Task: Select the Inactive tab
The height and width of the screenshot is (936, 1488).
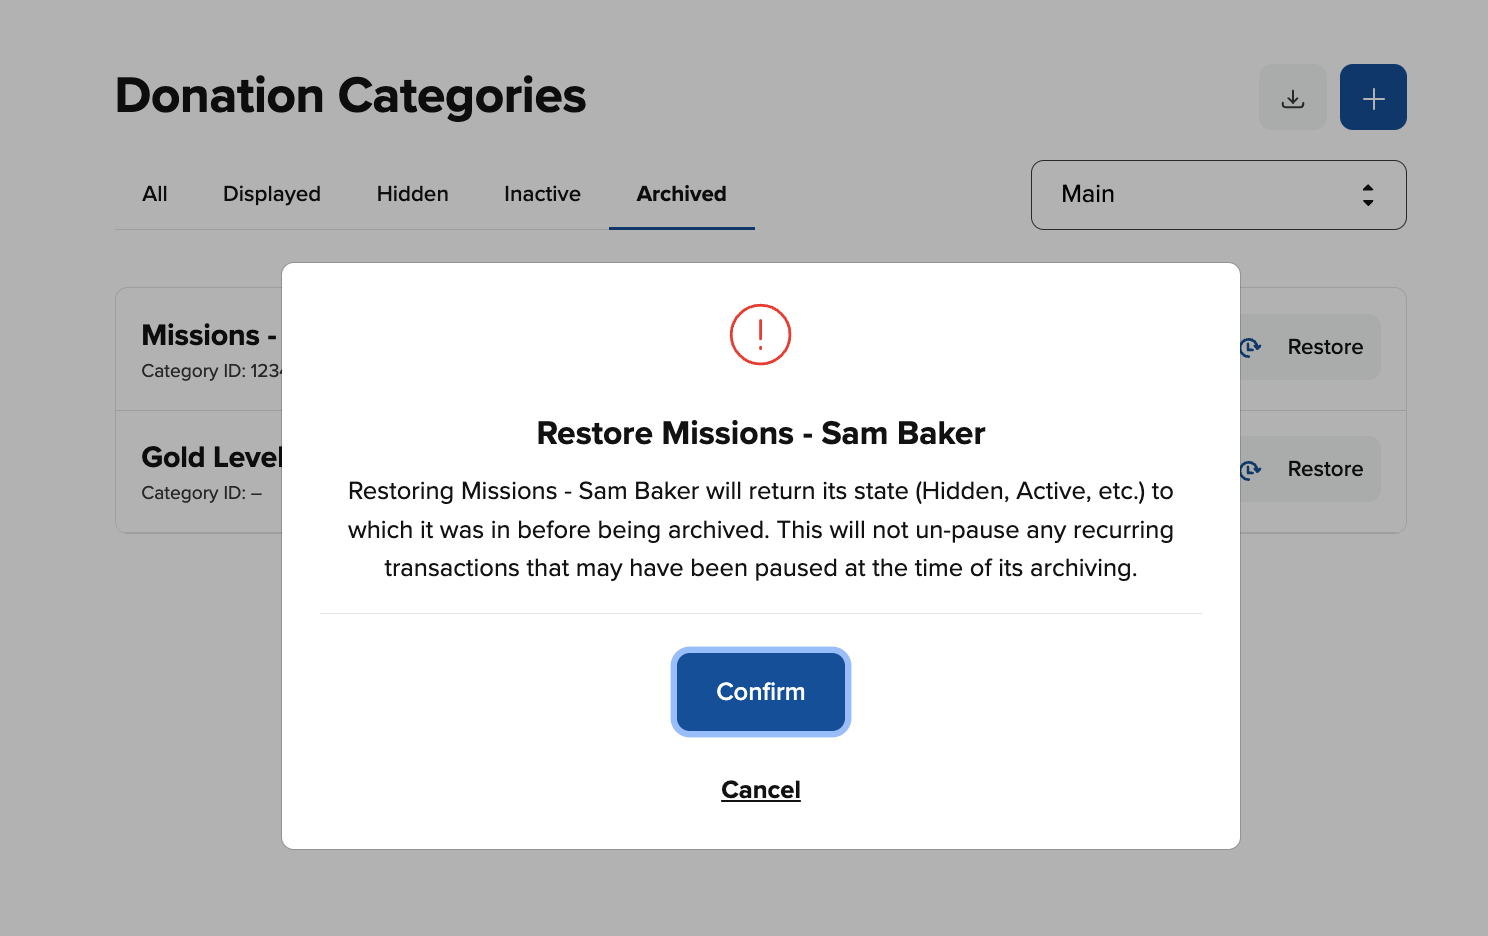Action: click(x=542, y=194)
